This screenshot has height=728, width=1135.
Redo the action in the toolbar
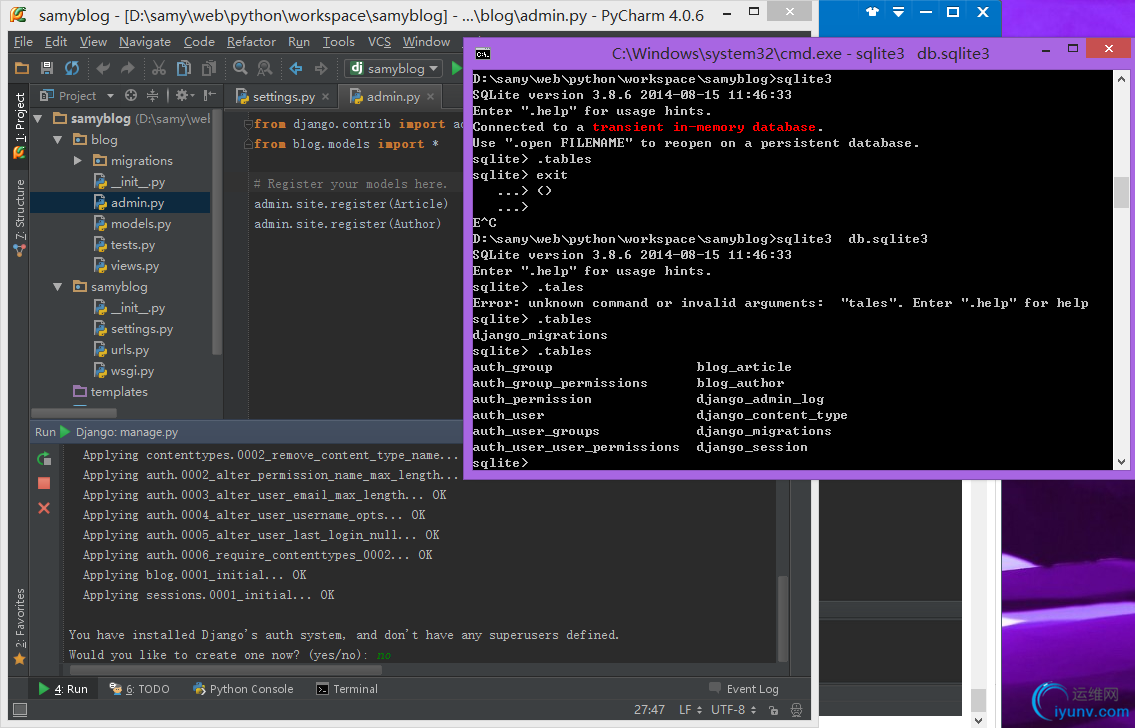(x=128, y=69)
